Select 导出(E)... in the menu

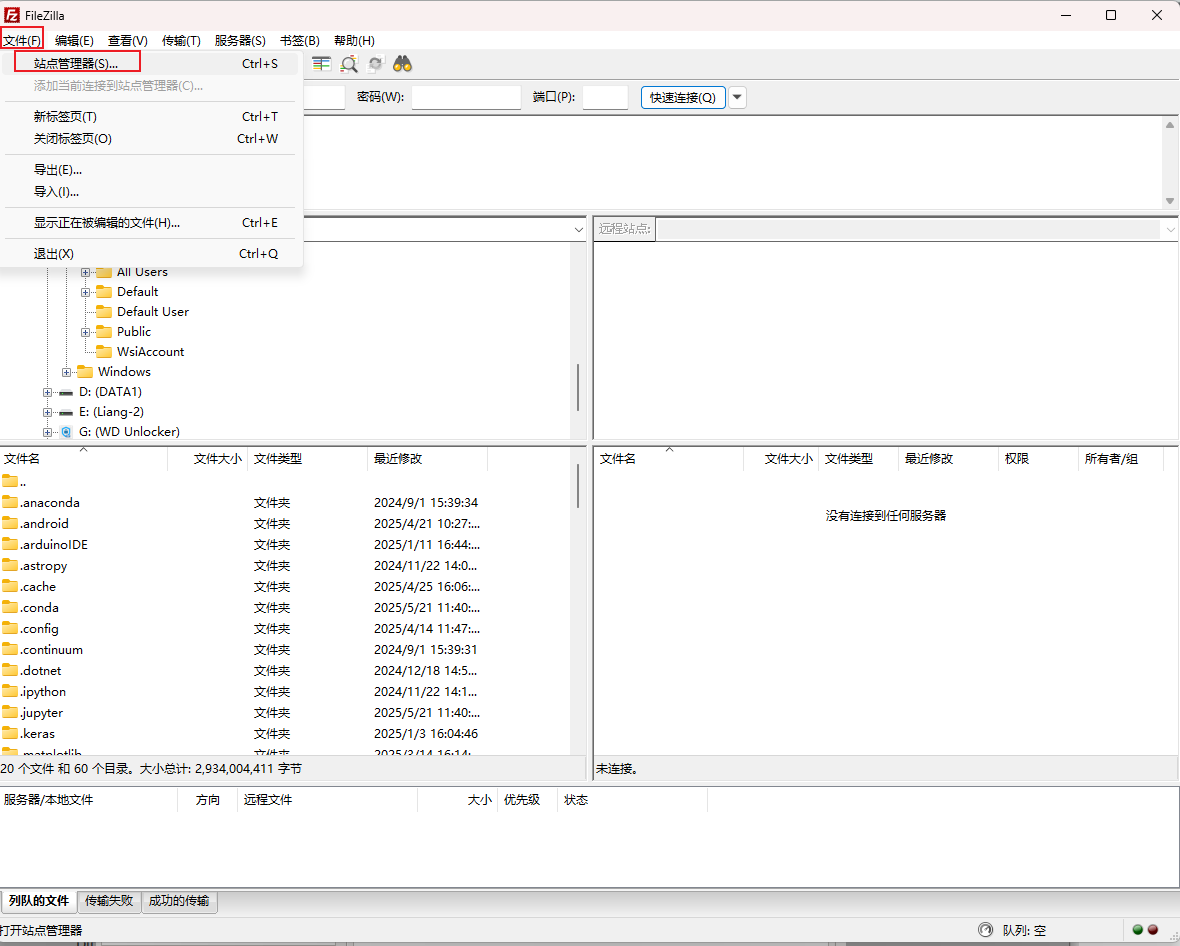pos(151,169)
